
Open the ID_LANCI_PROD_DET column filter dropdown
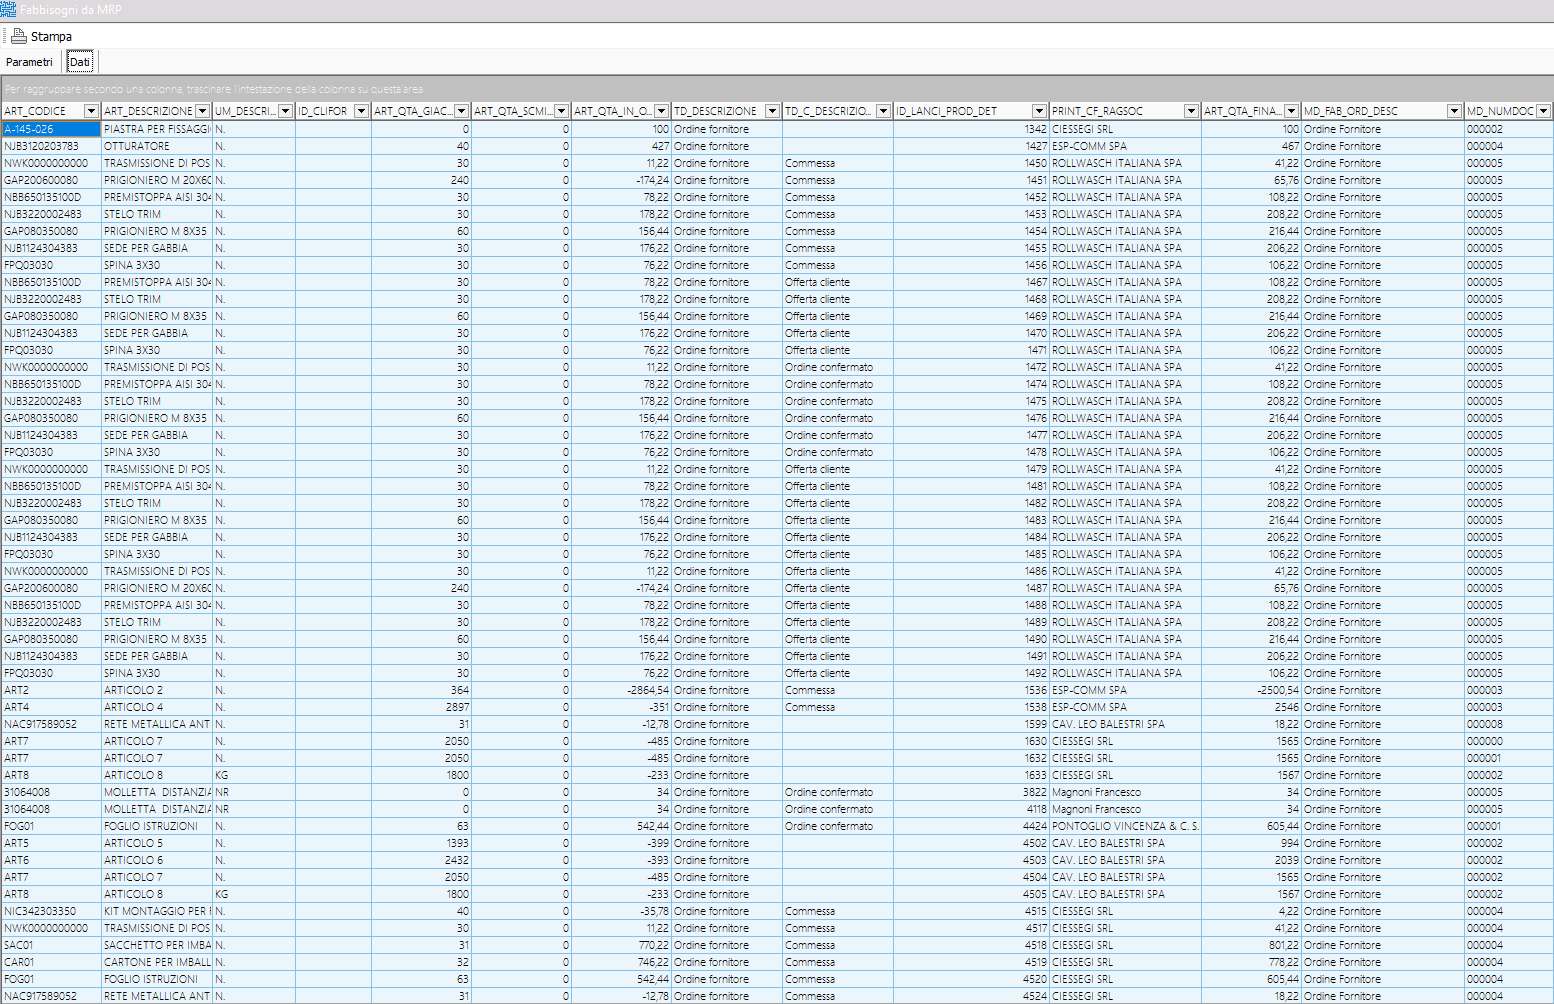coord(1040,111)
